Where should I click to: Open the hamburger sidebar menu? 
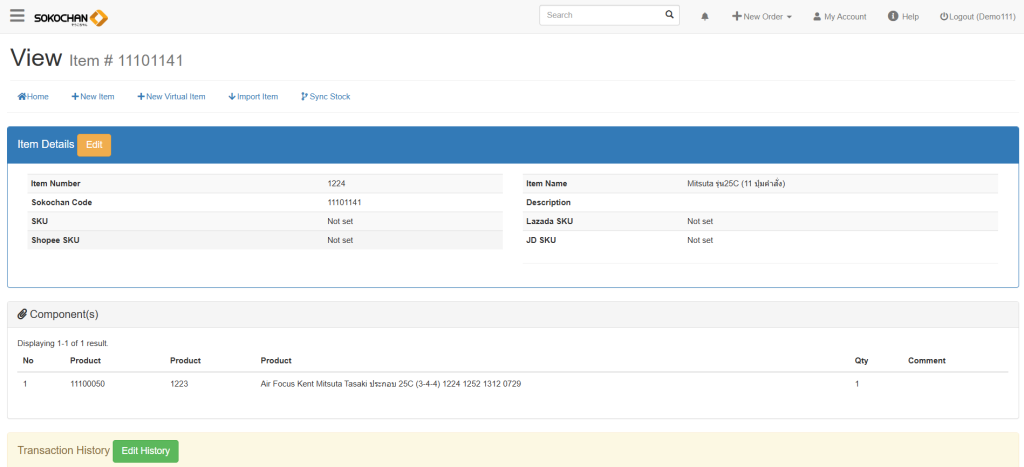(x=17, y=16)
